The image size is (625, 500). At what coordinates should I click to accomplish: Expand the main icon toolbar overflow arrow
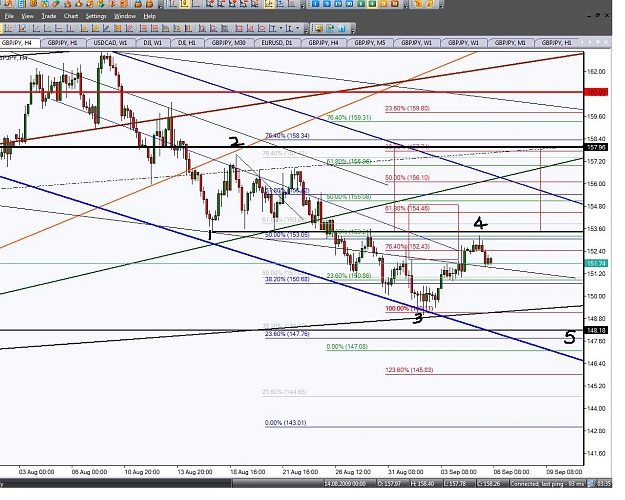click(x=160, y=6)
